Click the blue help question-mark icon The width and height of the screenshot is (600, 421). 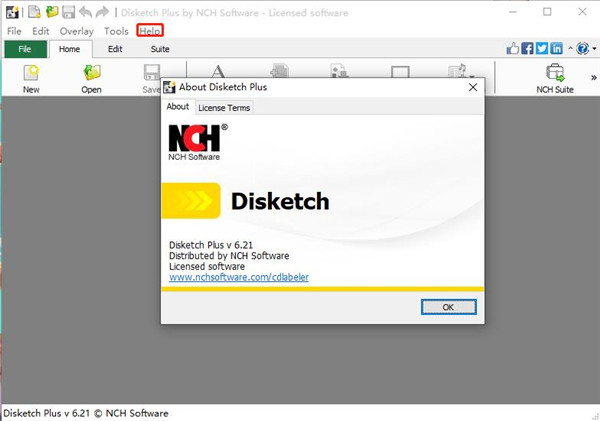click(x=583, y=49)
